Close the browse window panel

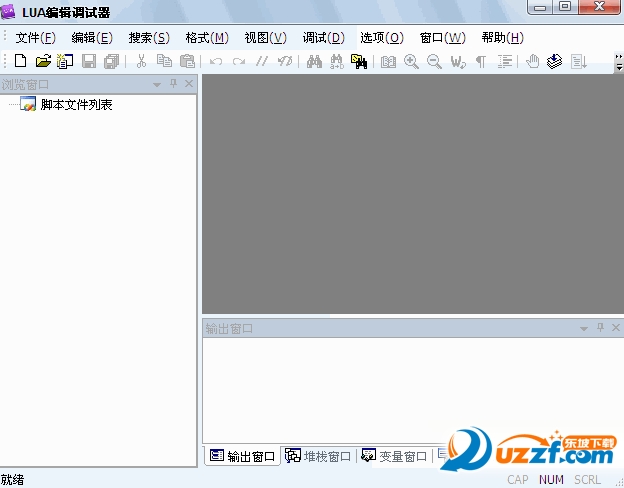(189, 84)
